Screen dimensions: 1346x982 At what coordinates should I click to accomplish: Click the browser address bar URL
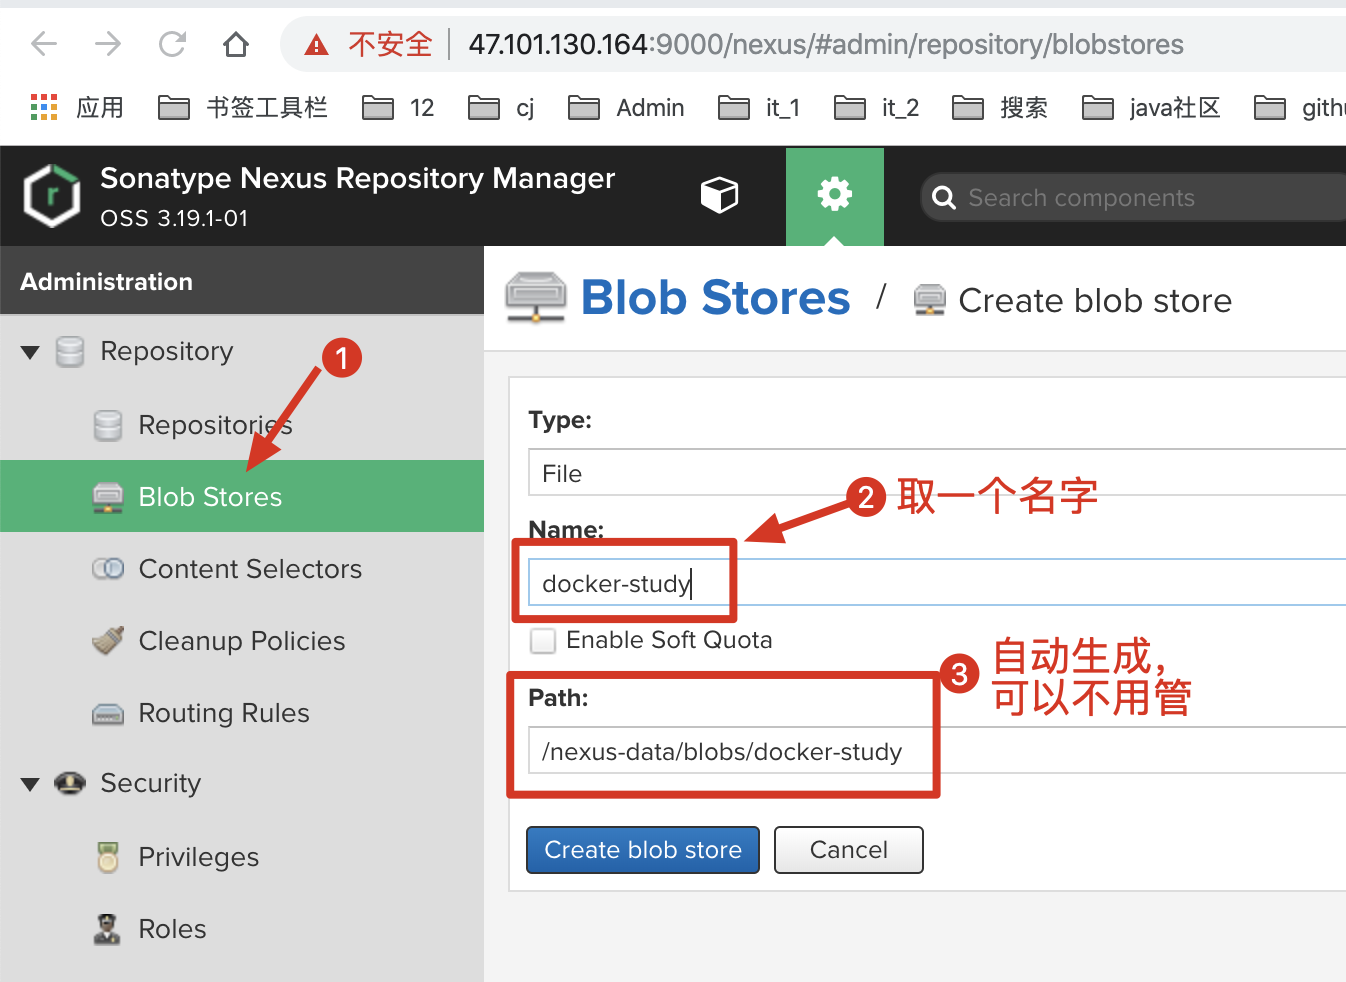(x=826, y=44)
